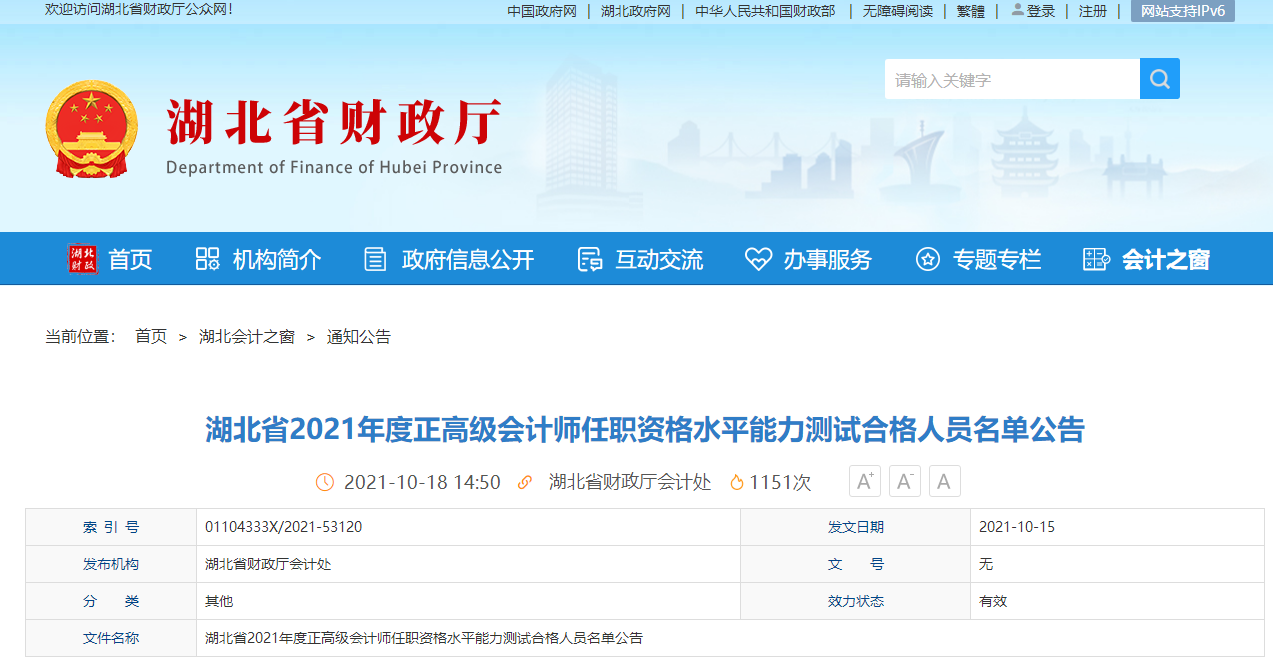Click the chat icon beside 互动交流
Image resolution: width=1273 pixels, height=663 pixels.
pyautogui.click(x=588, y=258)
